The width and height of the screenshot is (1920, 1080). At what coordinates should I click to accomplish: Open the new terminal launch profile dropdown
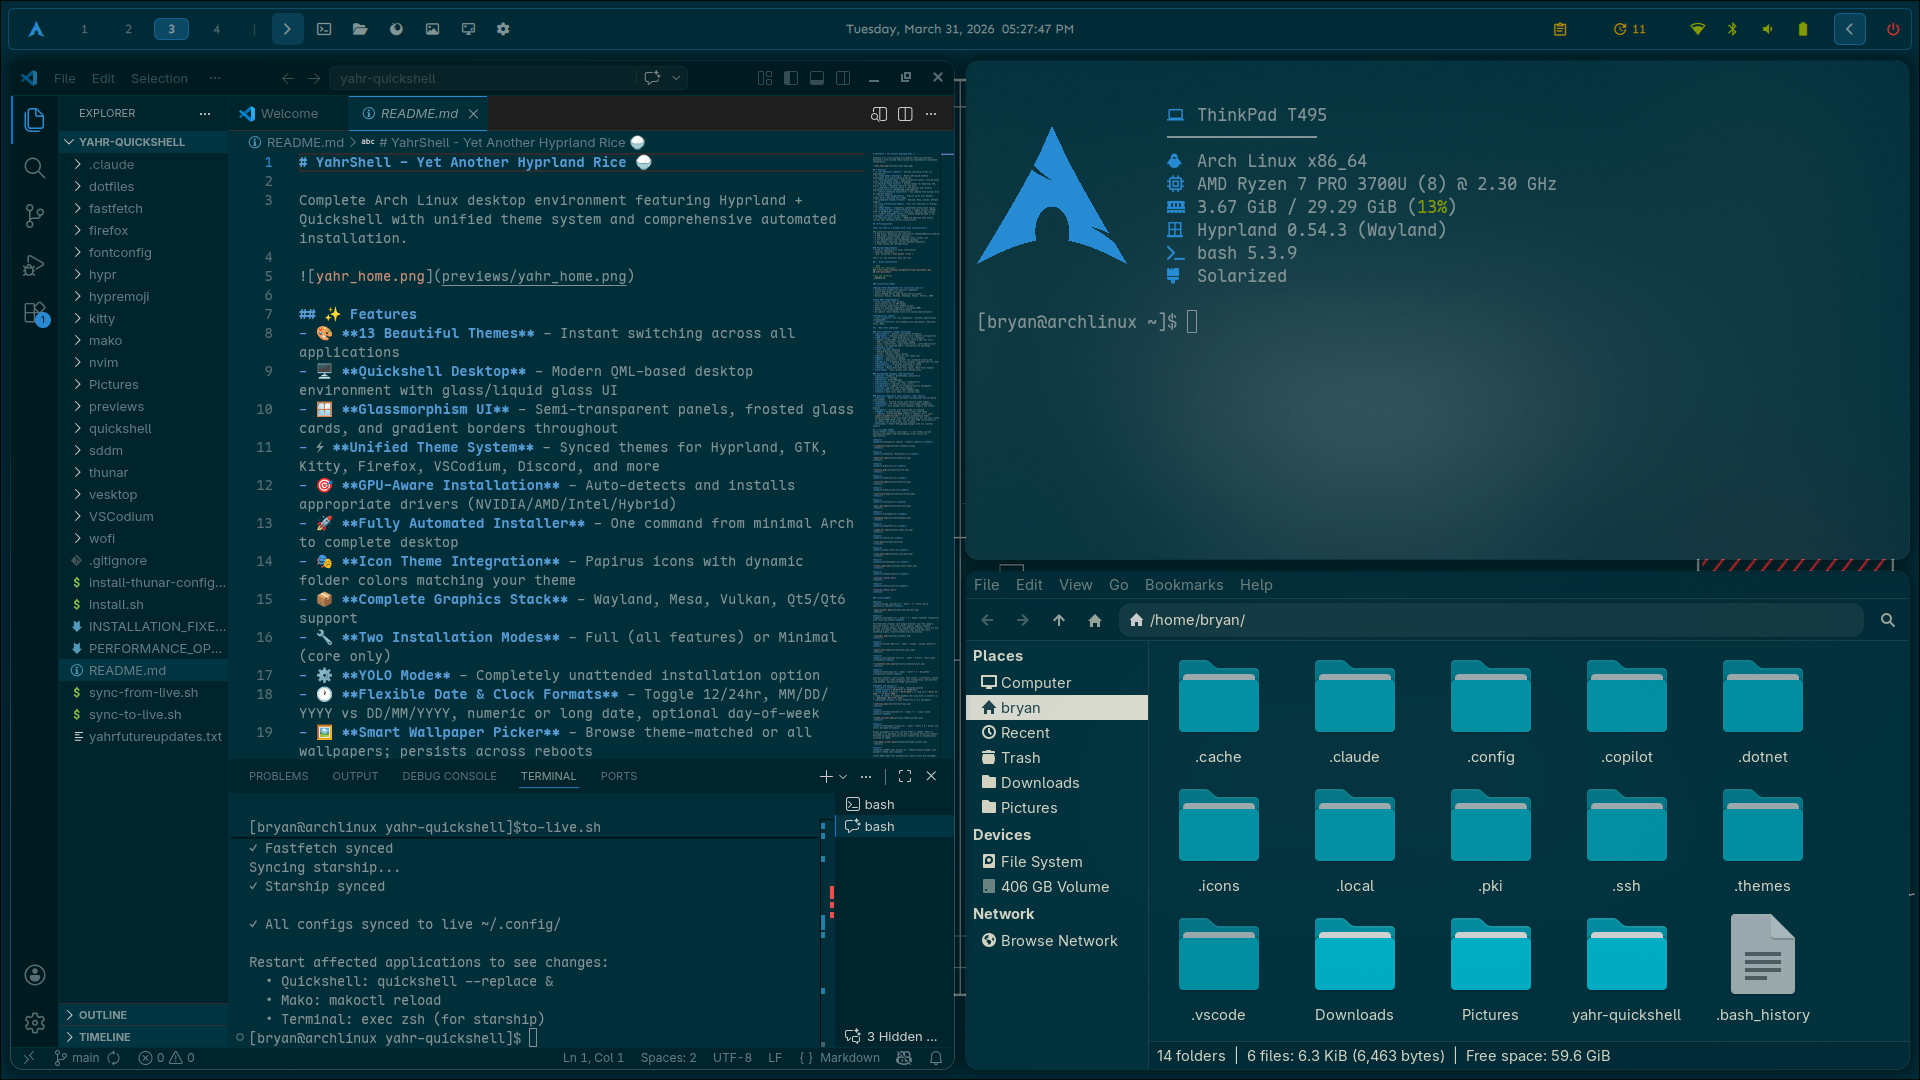[x=843, y=776]
